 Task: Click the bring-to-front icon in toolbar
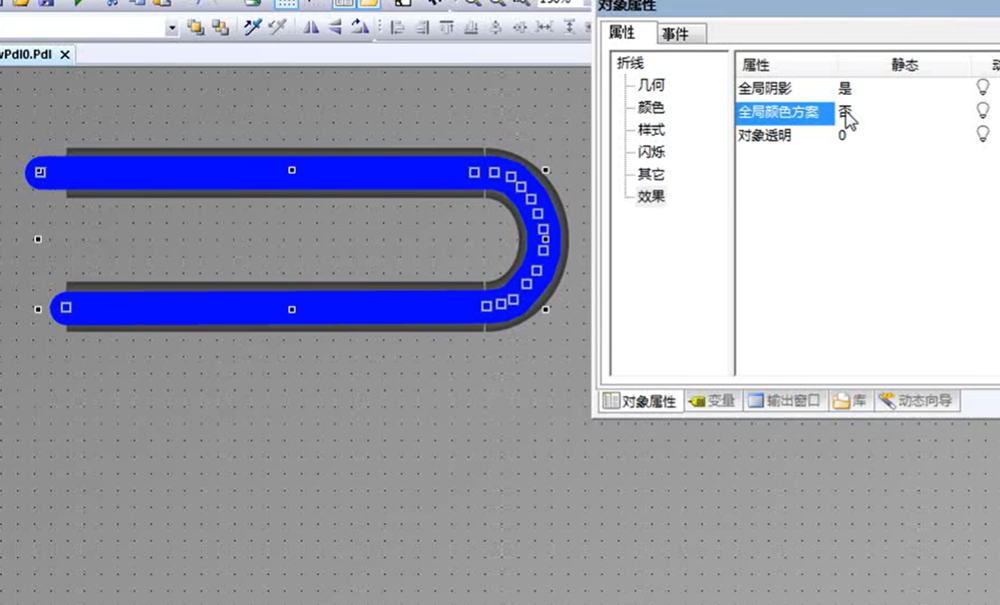coord(196,28)
